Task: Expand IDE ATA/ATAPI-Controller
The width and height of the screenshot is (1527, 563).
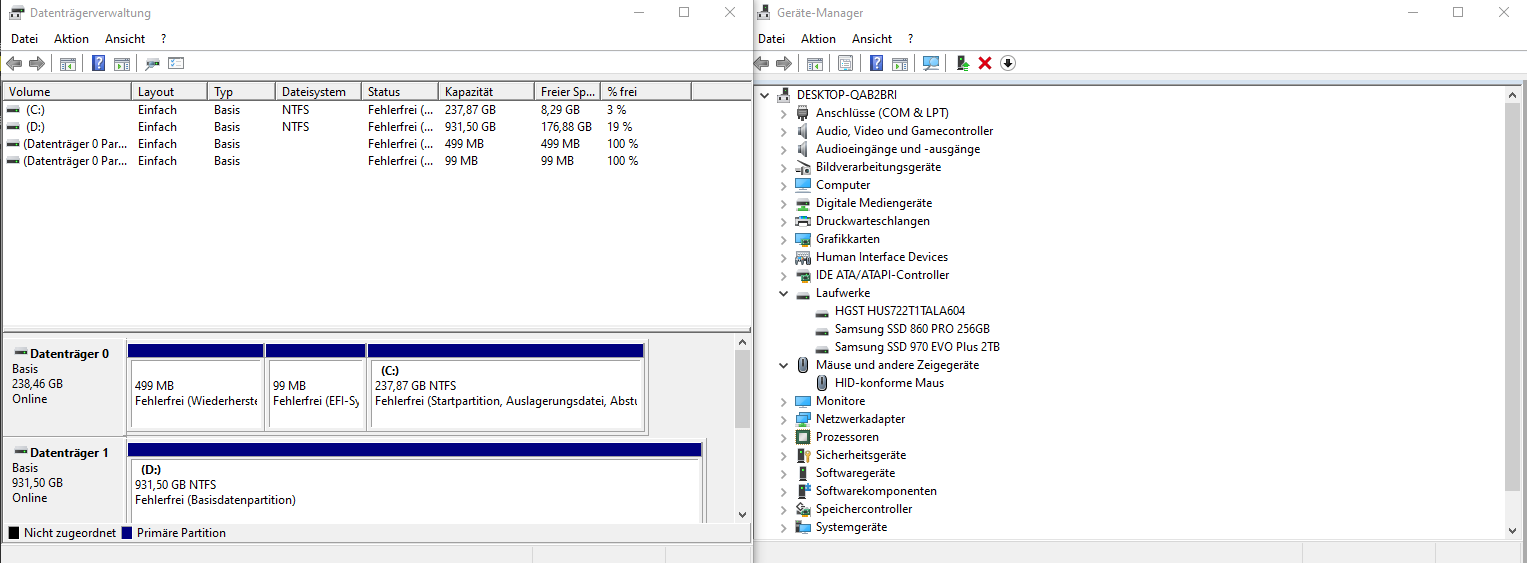Action: [x=784, y=275]
